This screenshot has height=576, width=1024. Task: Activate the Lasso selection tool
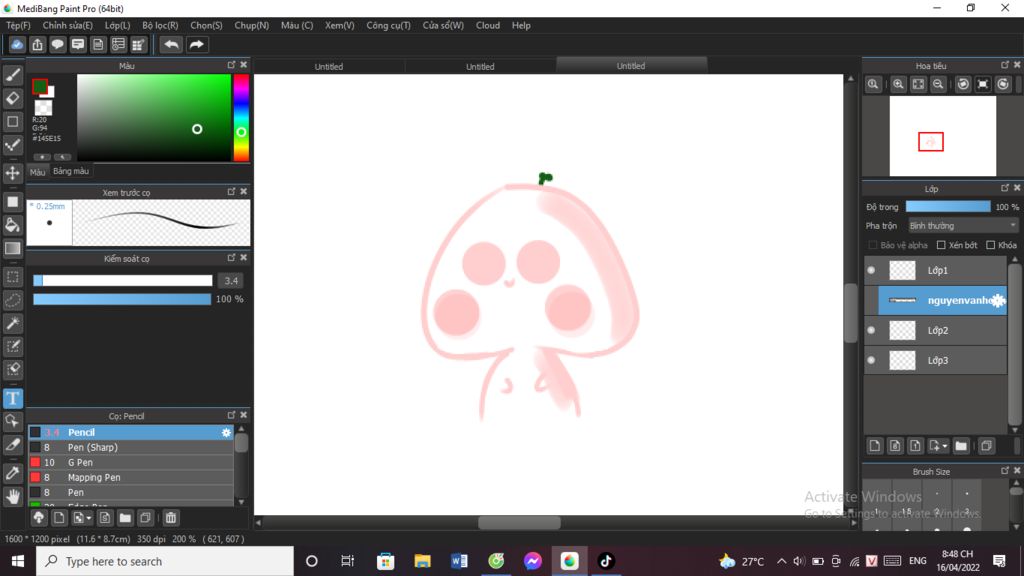[x=12, y=300]
